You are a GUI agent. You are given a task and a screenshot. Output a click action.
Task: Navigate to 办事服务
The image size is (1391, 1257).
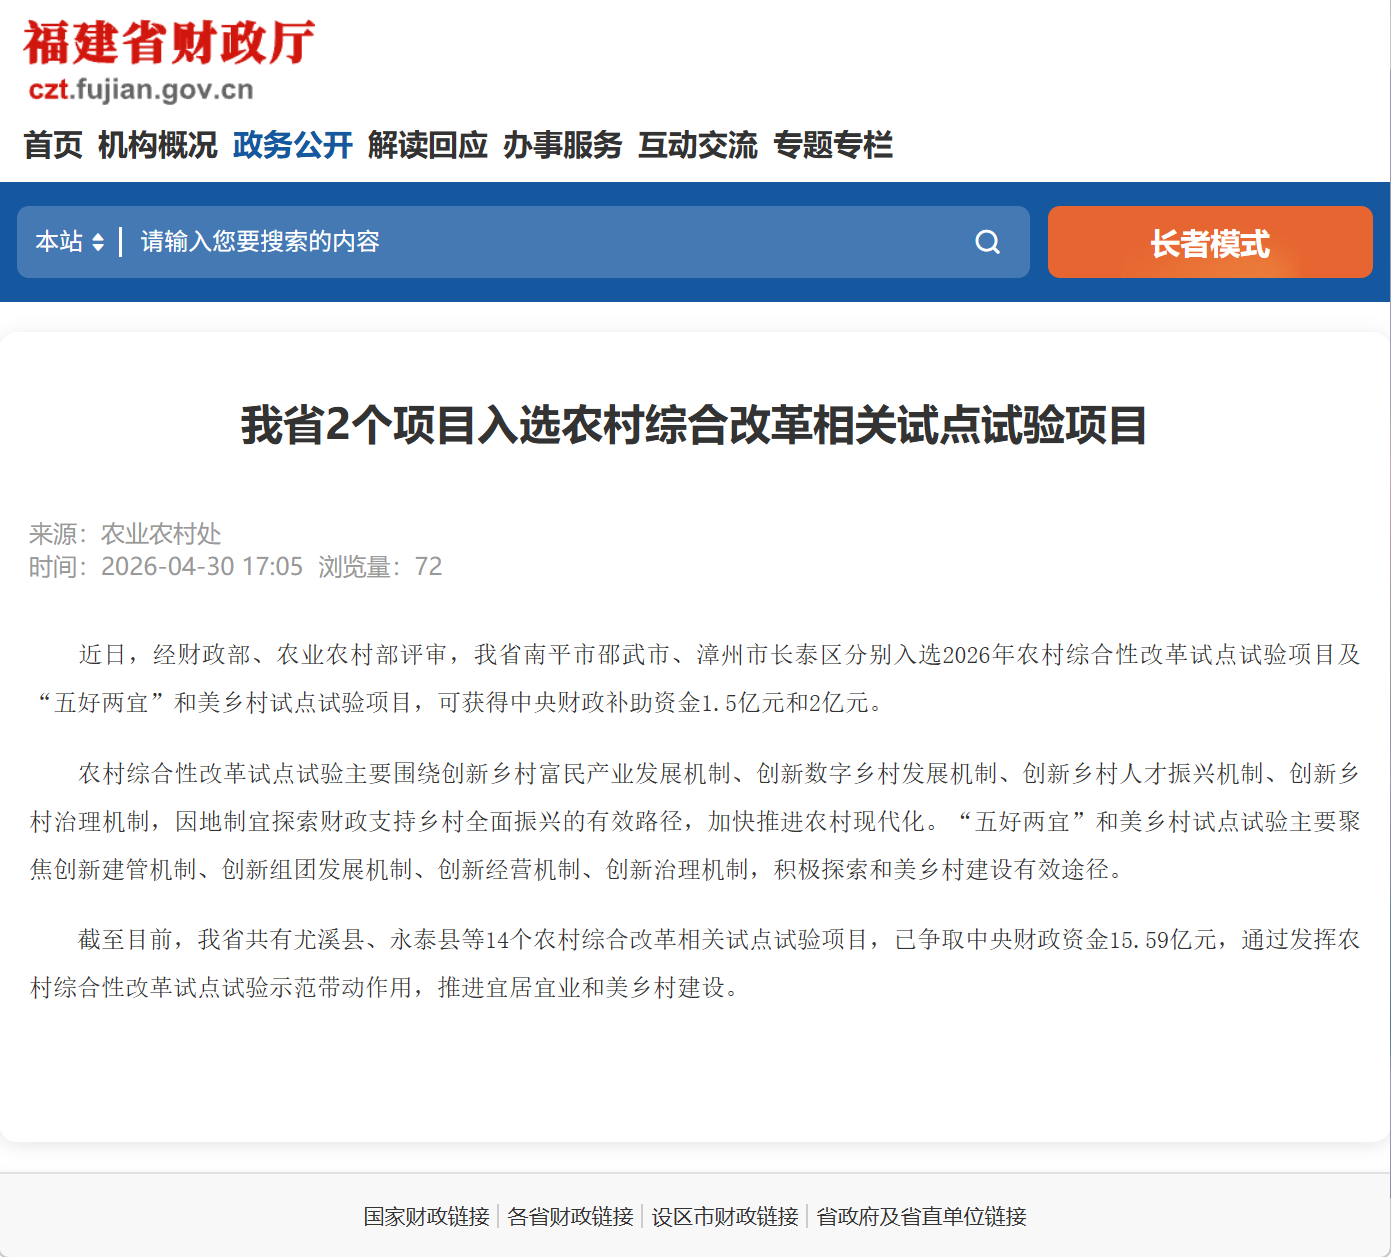click(x=563, y=145)
